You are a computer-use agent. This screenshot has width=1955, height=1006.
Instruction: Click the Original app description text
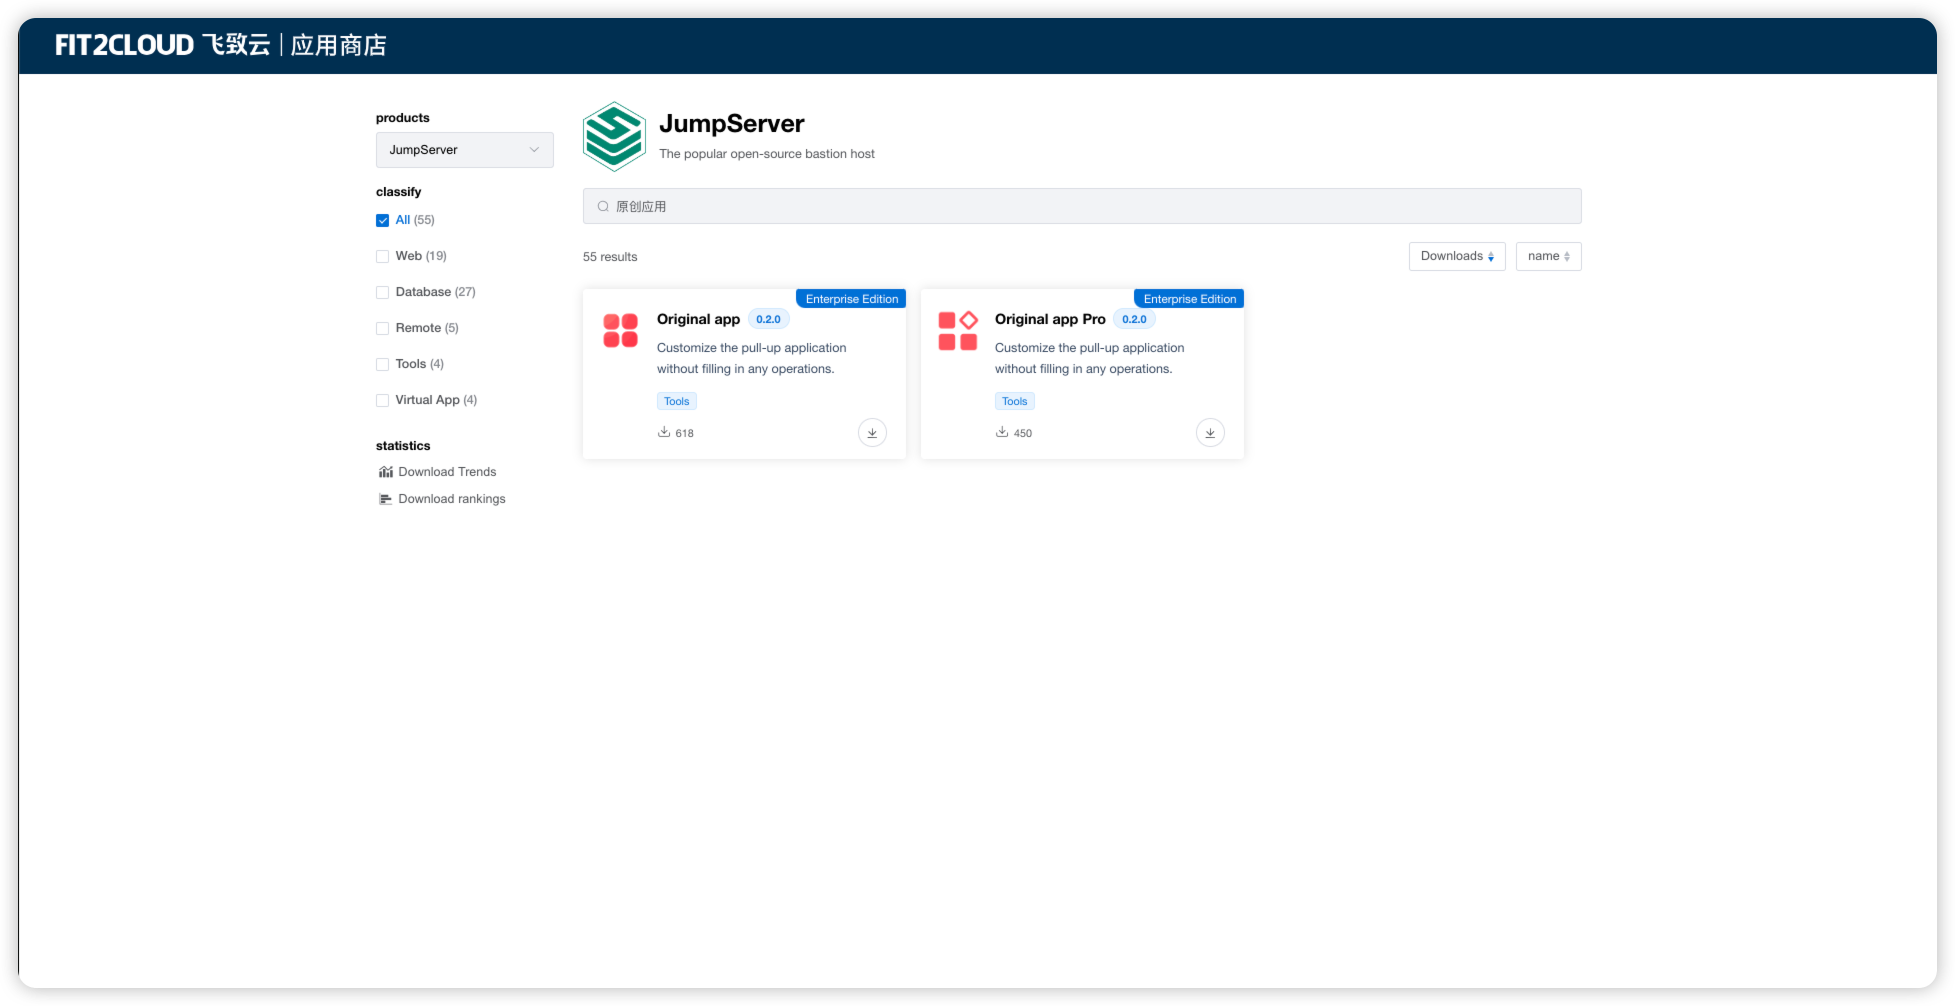(752, 358)
